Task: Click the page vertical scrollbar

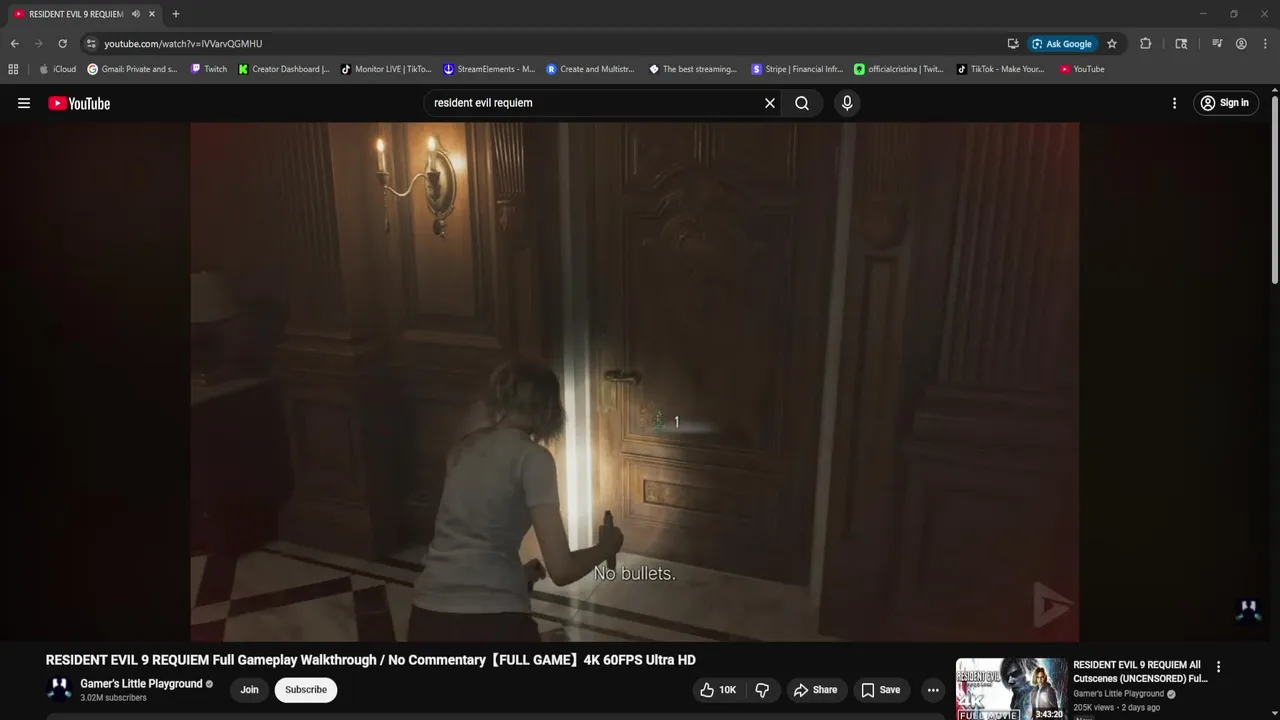Action: pyautogui.click(x=1275, y=190)
